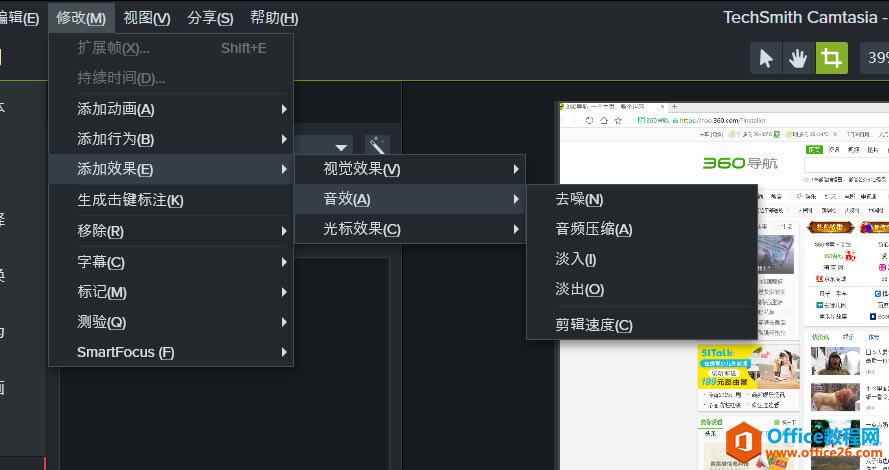The image size is (889, 470).
Task: Apply the 淡出(O) fade out effect
Action: tap(642, 289)
